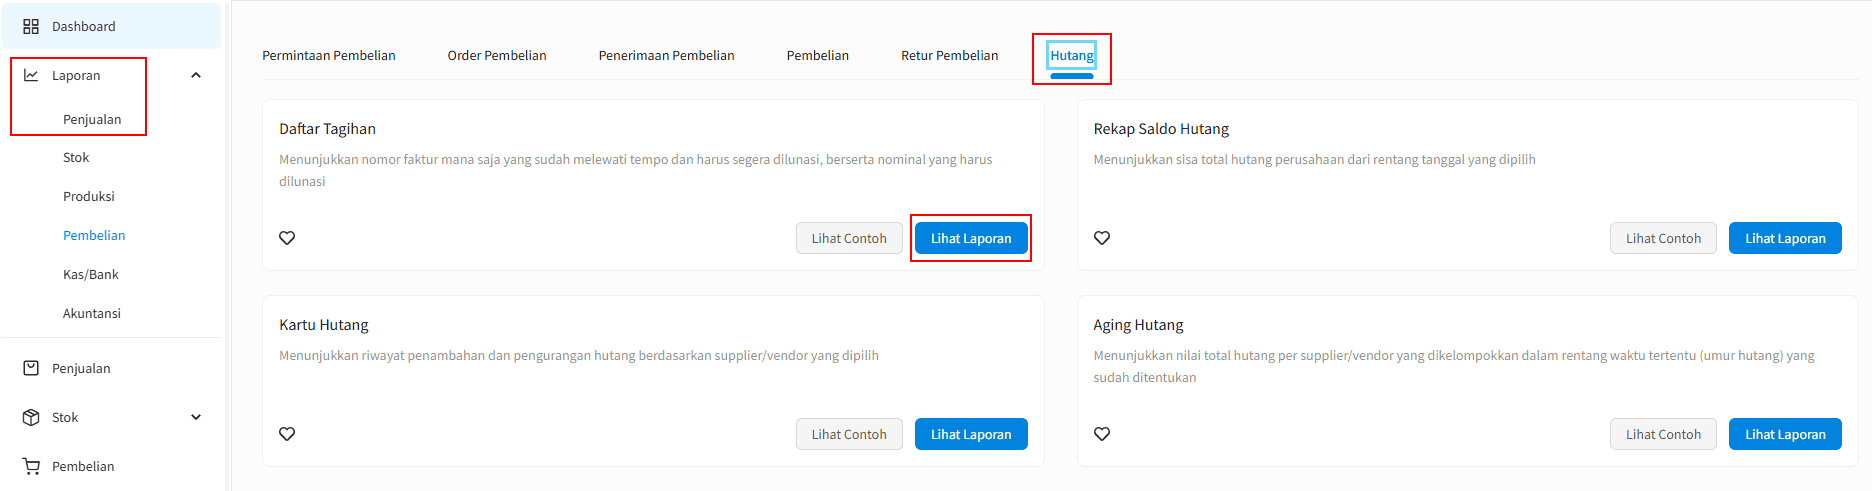Select the Retur Pembelian tab

point(949,56)
